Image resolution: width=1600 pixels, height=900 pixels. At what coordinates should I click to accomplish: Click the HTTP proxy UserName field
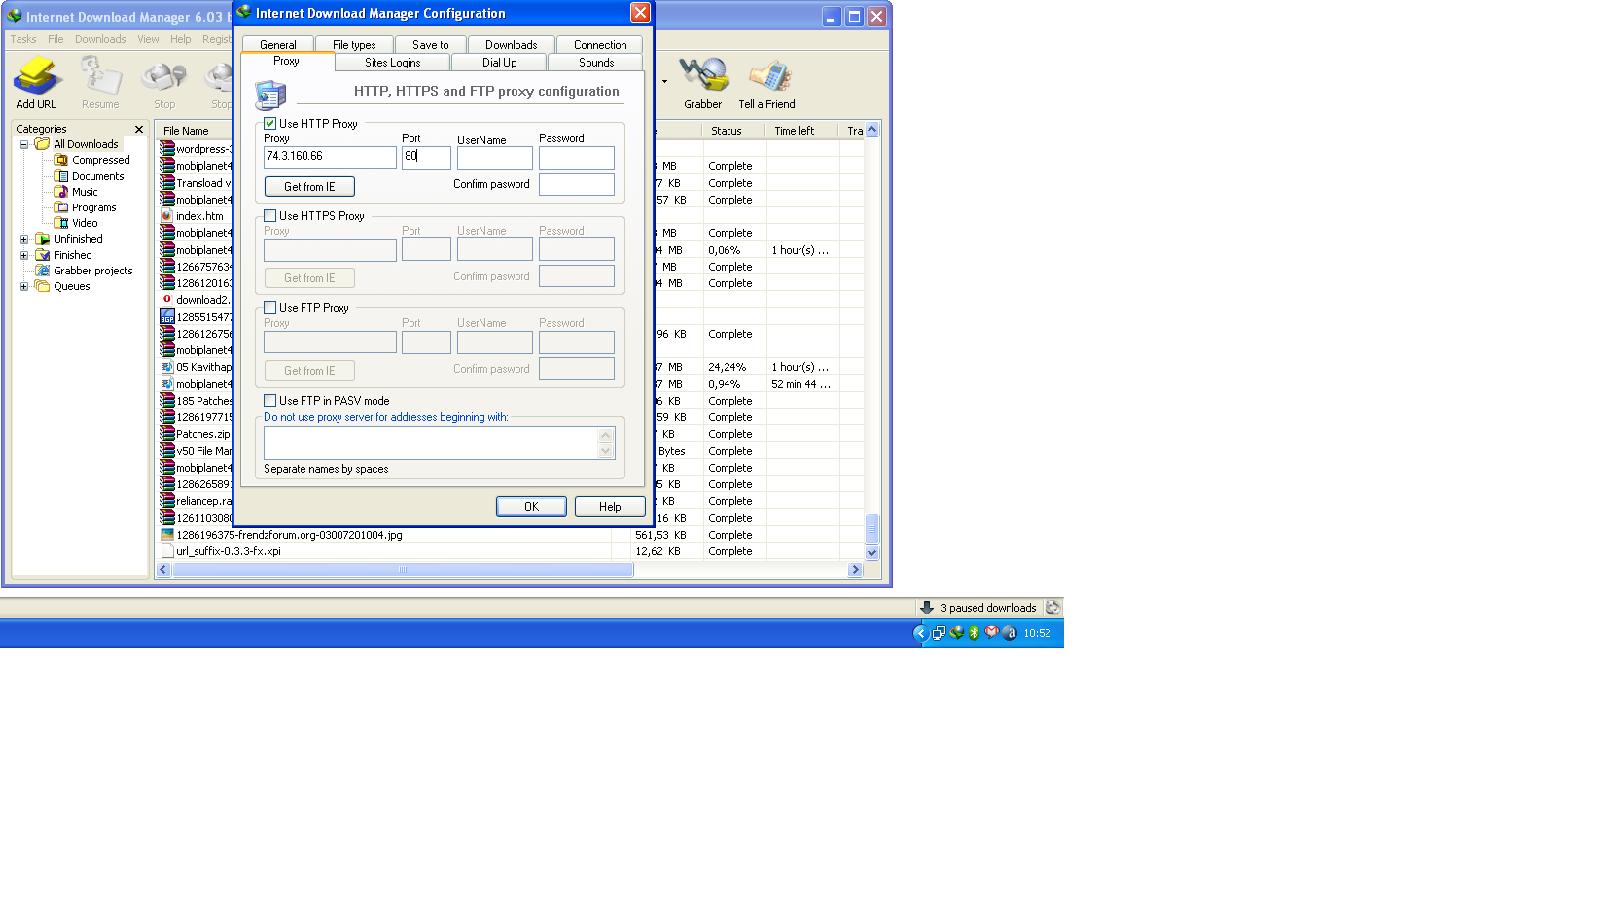[495, 157]
